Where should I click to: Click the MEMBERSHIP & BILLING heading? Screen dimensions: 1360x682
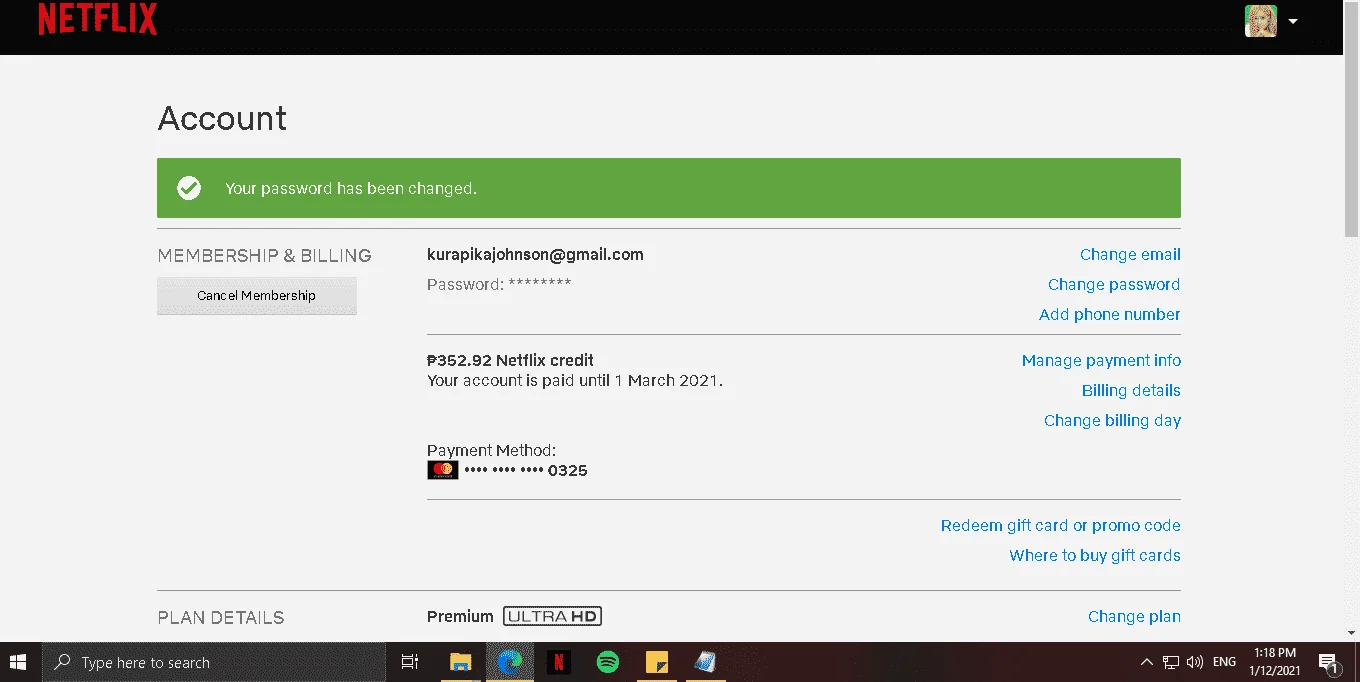(265, 256)
